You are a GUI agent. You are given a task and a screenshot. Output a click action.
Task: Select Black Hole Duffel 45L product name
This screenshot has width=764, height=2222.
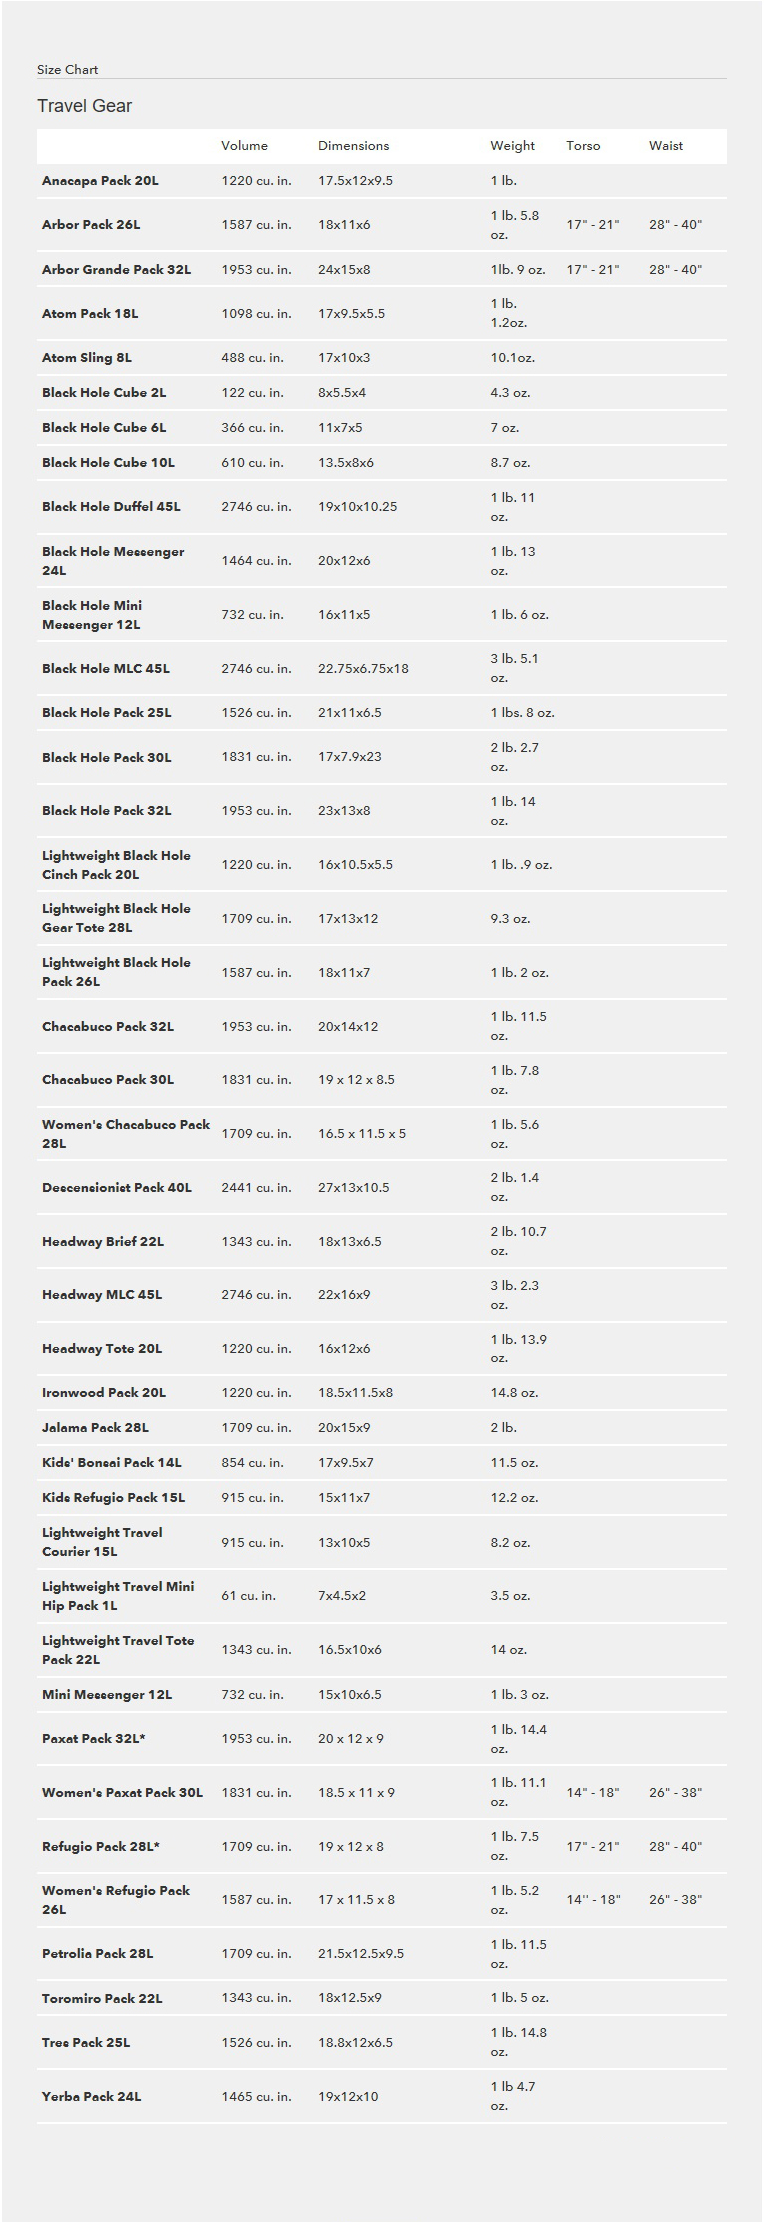(x=111, y=507)
